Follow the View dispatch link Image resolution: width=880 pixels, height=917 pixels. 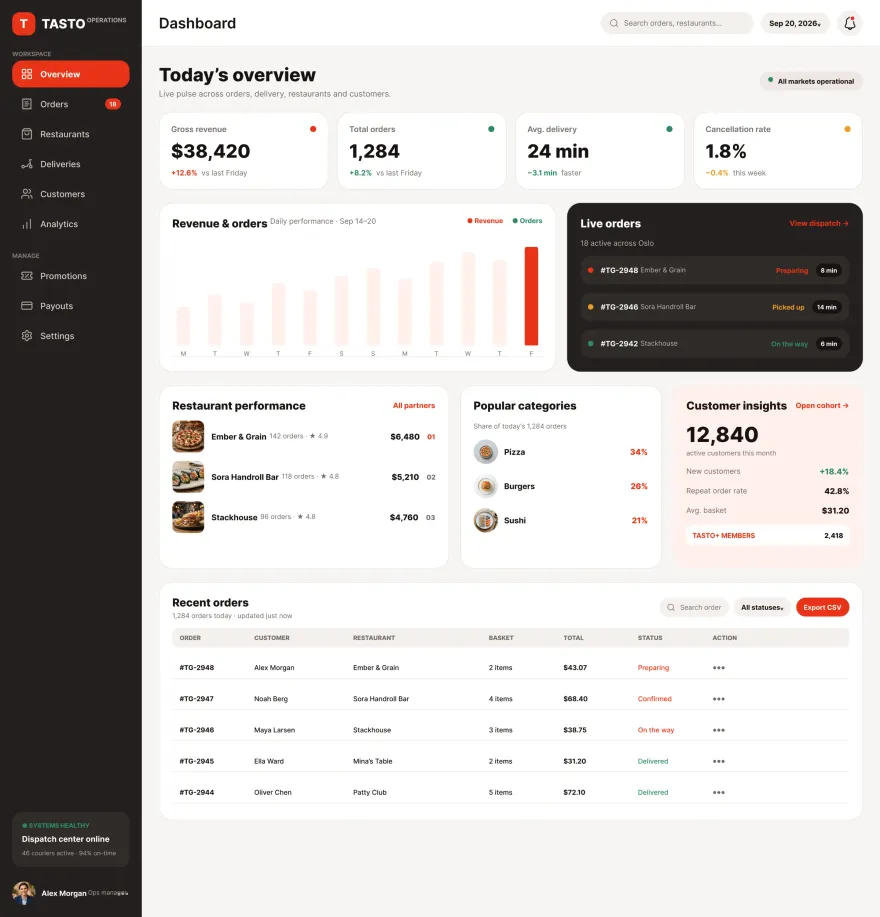[x=819, y=223]
